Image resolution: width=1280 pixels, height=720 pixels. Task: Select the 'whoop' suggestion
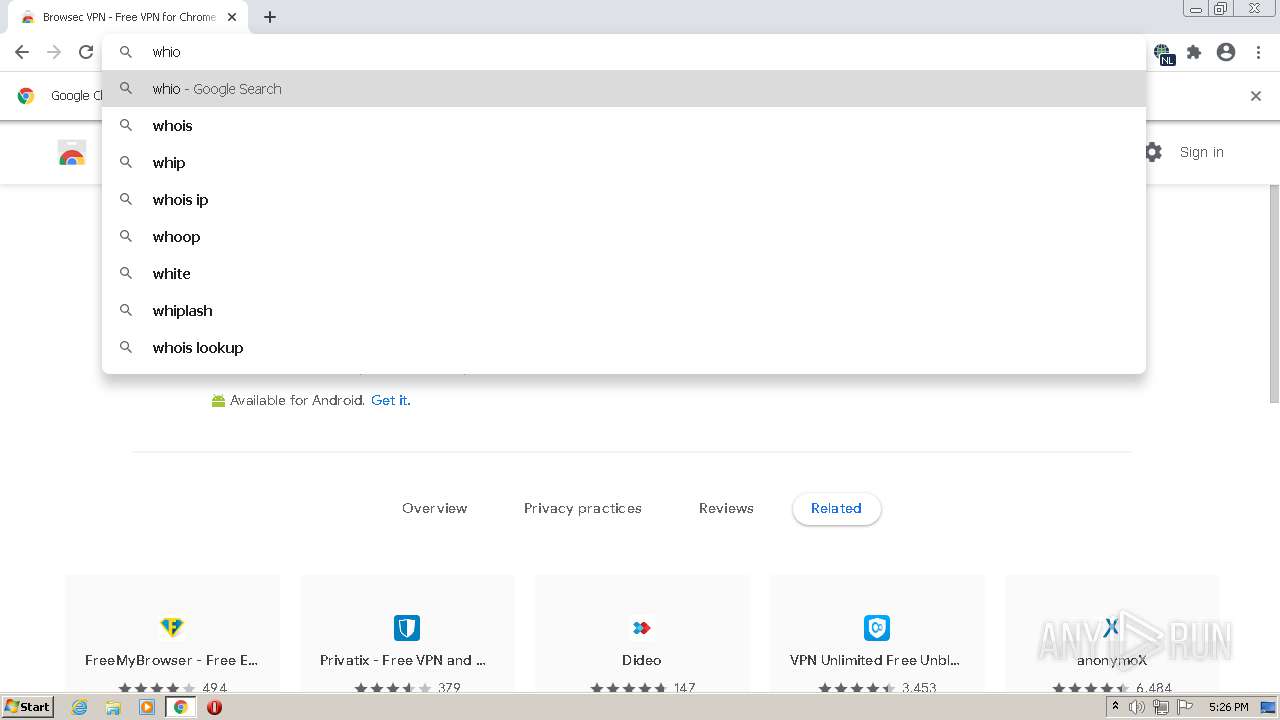624,237
